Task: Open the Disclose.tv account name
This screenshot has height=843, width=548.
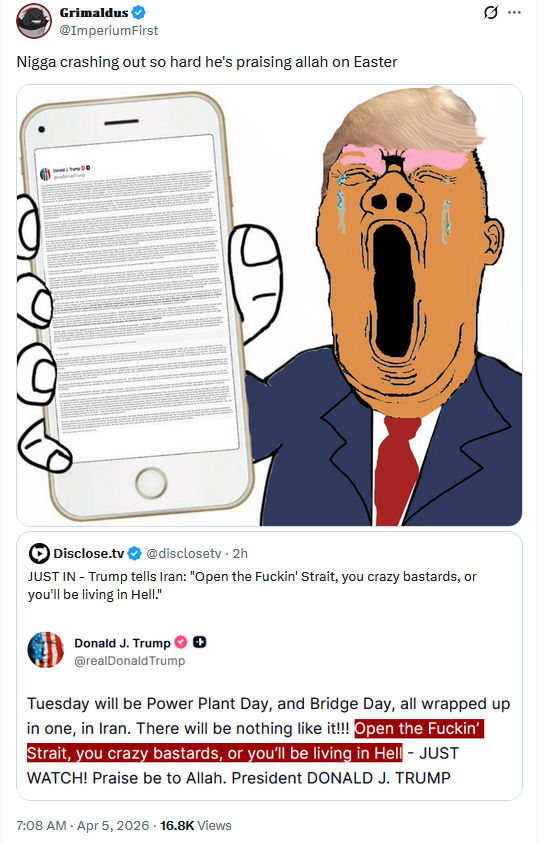Action: [x=89, y=553]
